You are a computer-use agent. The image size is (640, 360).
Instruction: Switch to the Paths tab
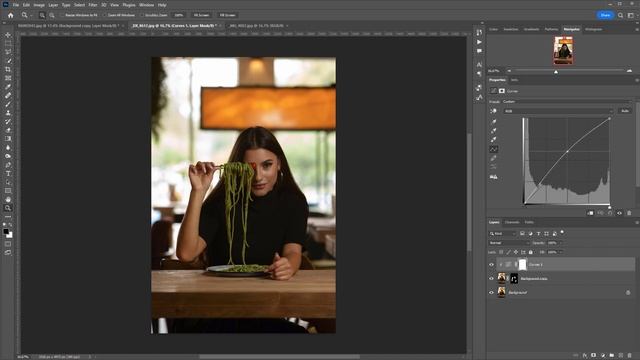pyautogui.click(x=529, y=222)
